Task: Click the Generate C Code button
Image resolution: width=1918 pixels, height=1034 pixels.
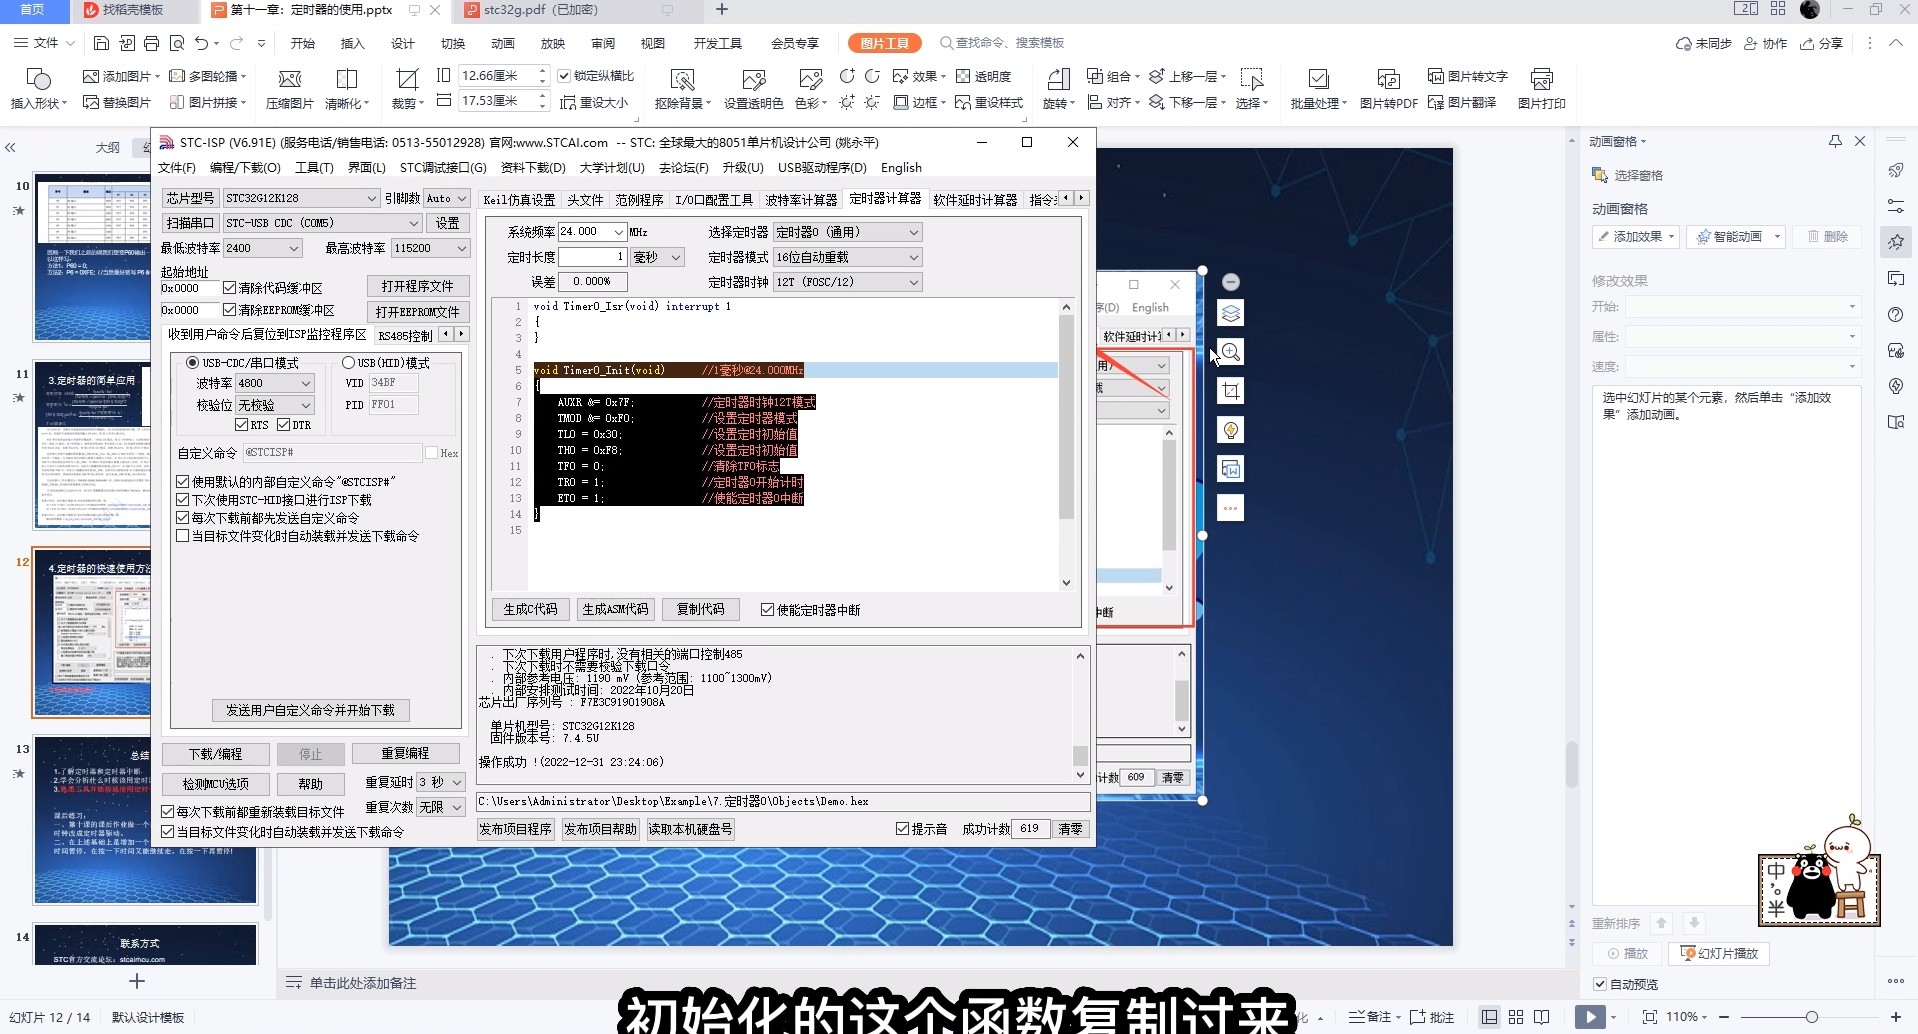Action: coord(530,609)
